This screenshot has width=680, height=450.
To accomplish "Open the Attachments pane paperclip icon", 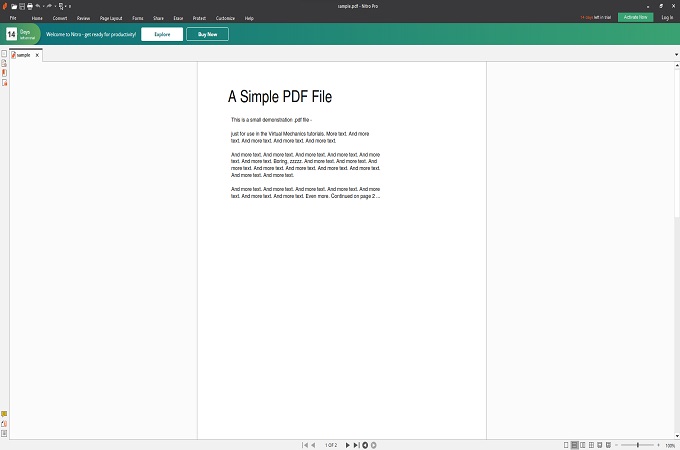I will click(4, 424).
